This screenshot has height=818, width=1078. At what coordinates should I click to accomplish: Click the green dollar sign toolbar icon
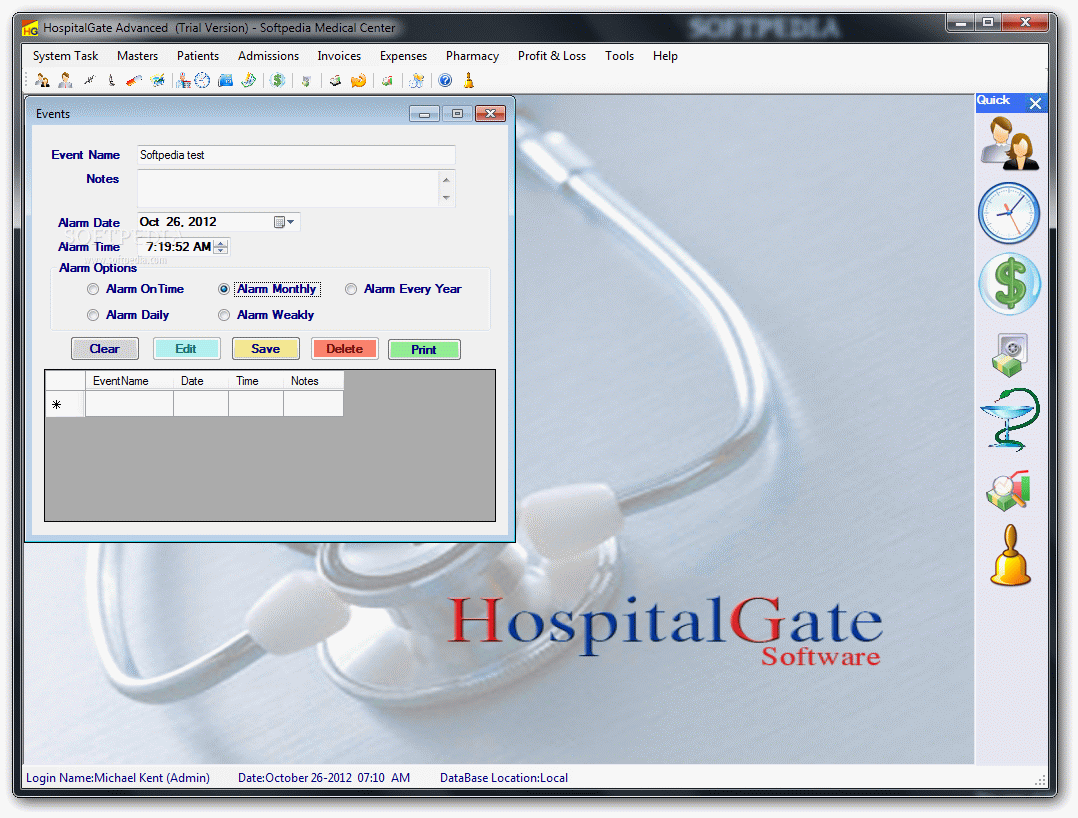click(278, 80)
